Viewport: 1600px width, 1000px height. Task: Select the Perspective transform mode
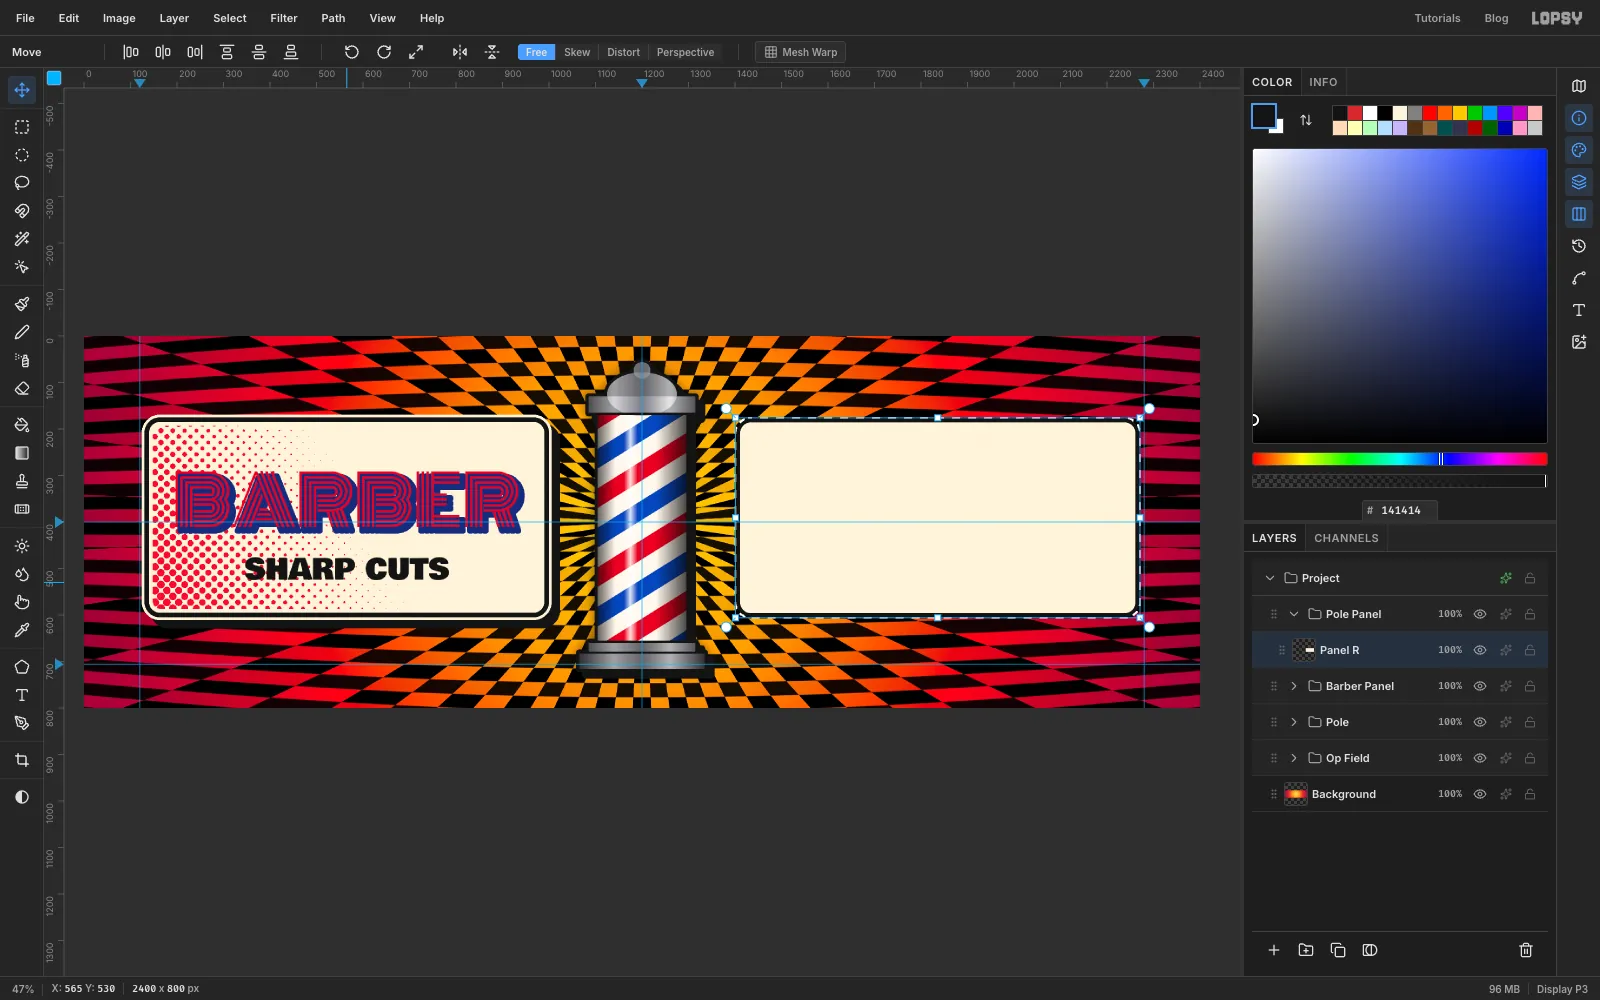[x=685, y=52]
